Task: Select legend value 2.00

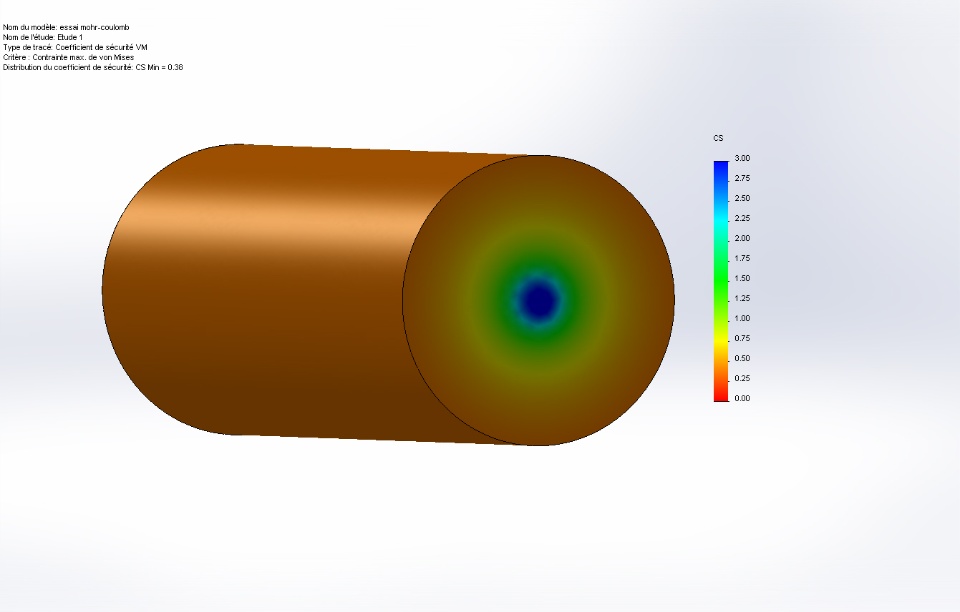Action: pos(742,238)
